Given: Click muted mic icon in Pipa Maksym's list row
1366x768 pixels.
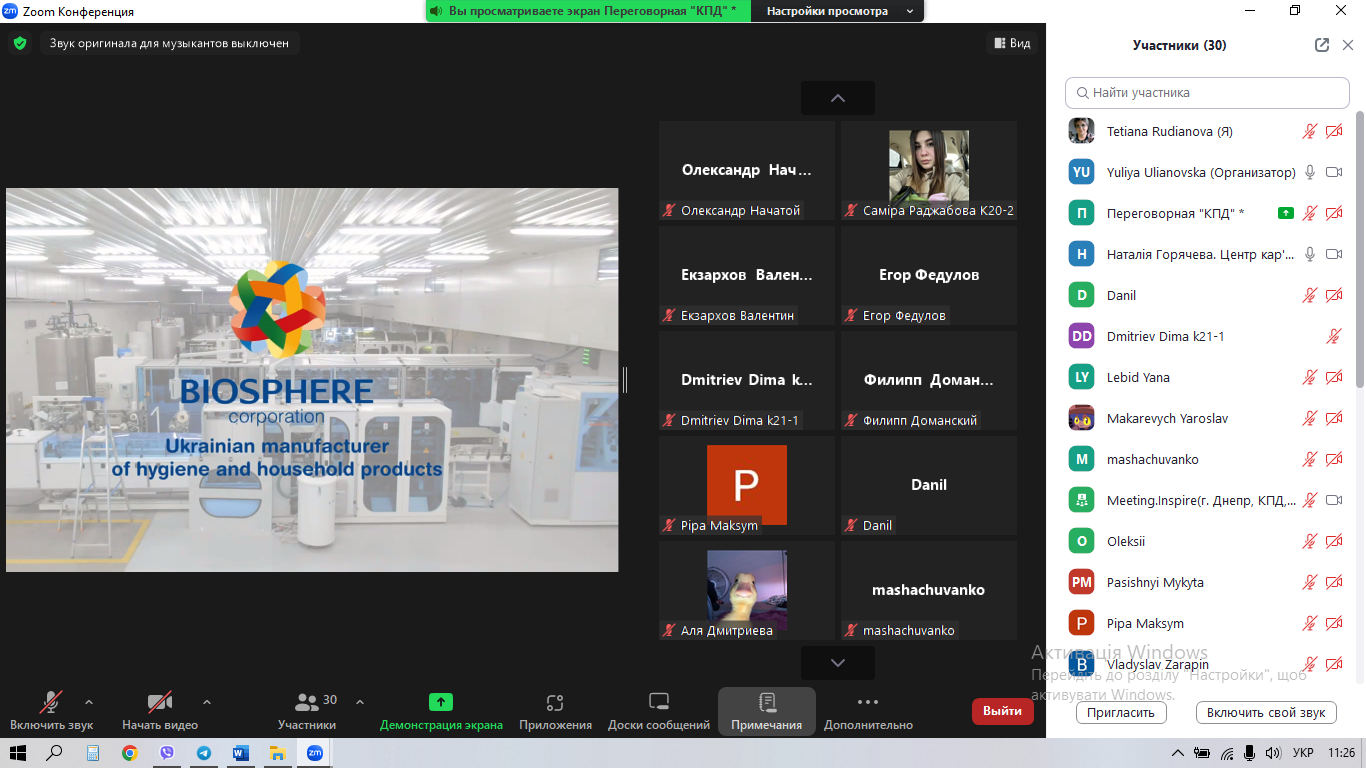Looking at the screenshot, I should click(1310, 623).
